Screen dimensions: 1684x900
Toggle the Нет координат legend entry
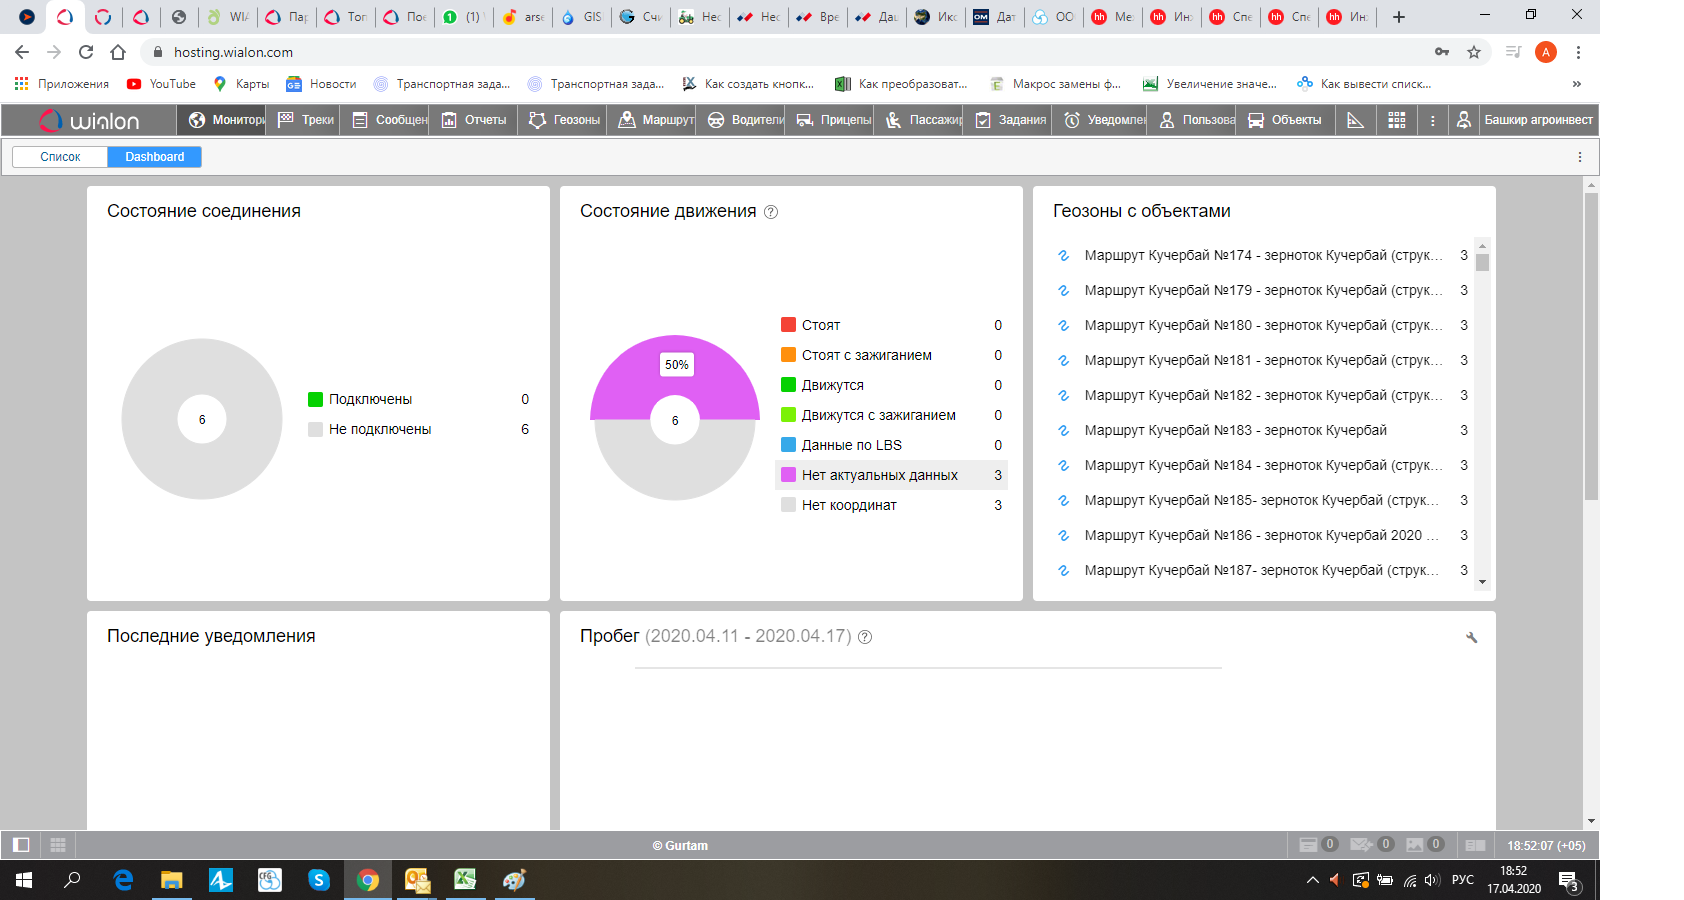point(849,505)
